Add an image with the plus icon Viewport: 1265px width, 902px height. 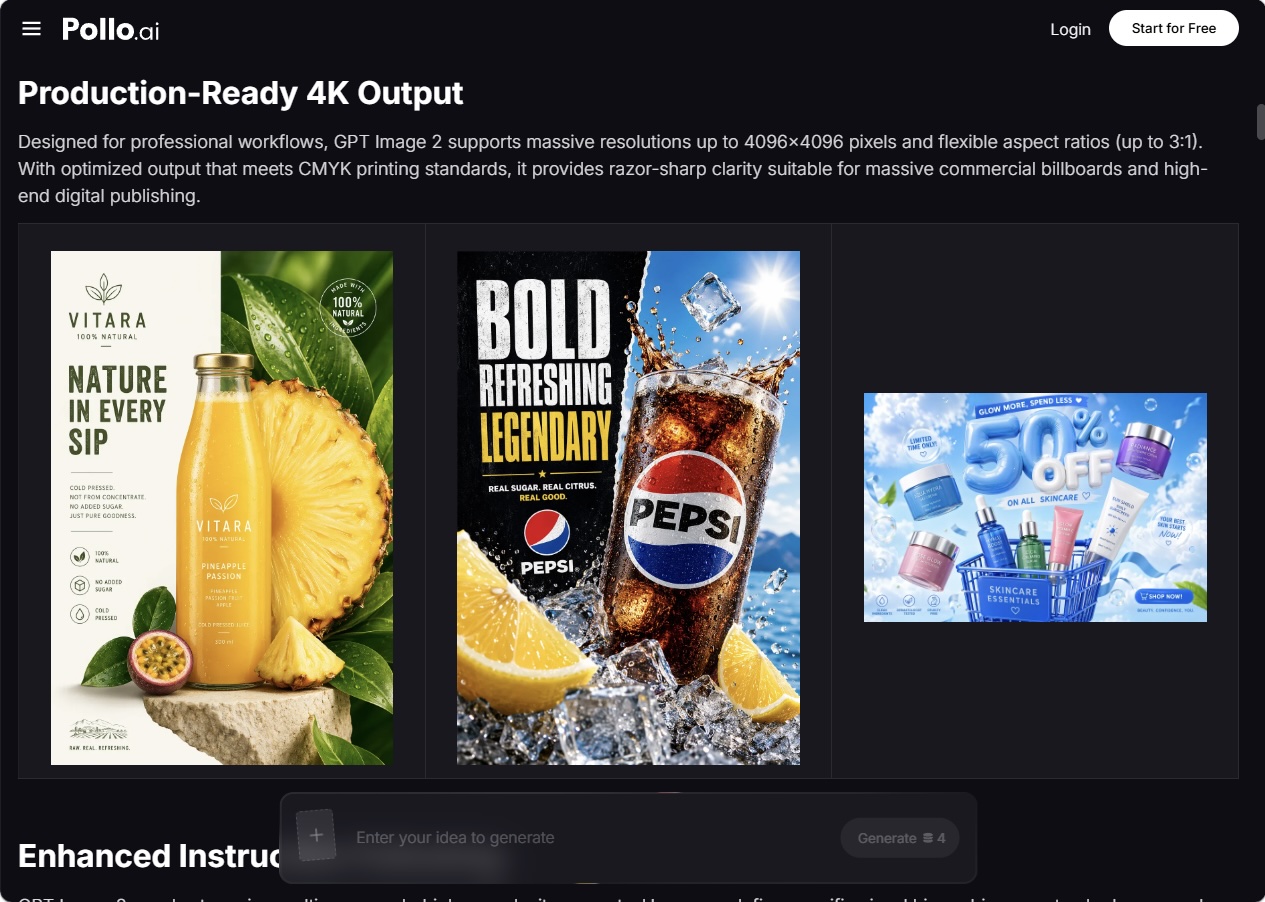click(x=317, y=835)
